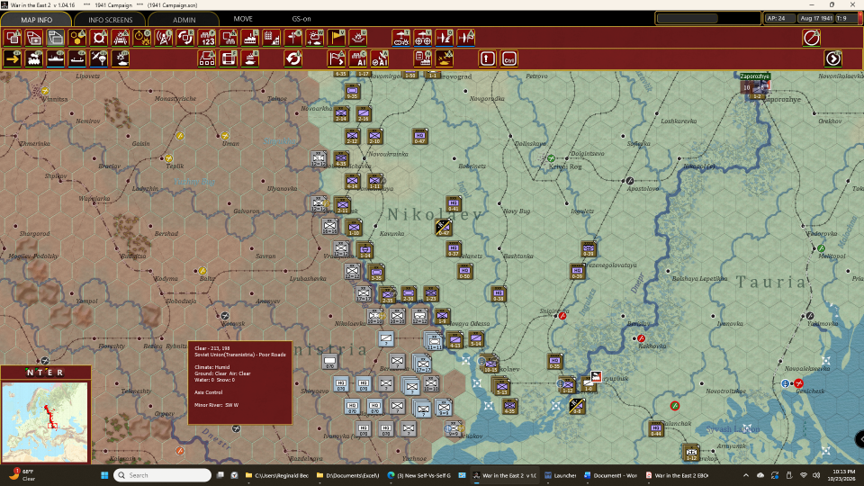Click the Aug 17 1941 date display
The width and height of the screenshot is (864, 486).
[816, 18]
